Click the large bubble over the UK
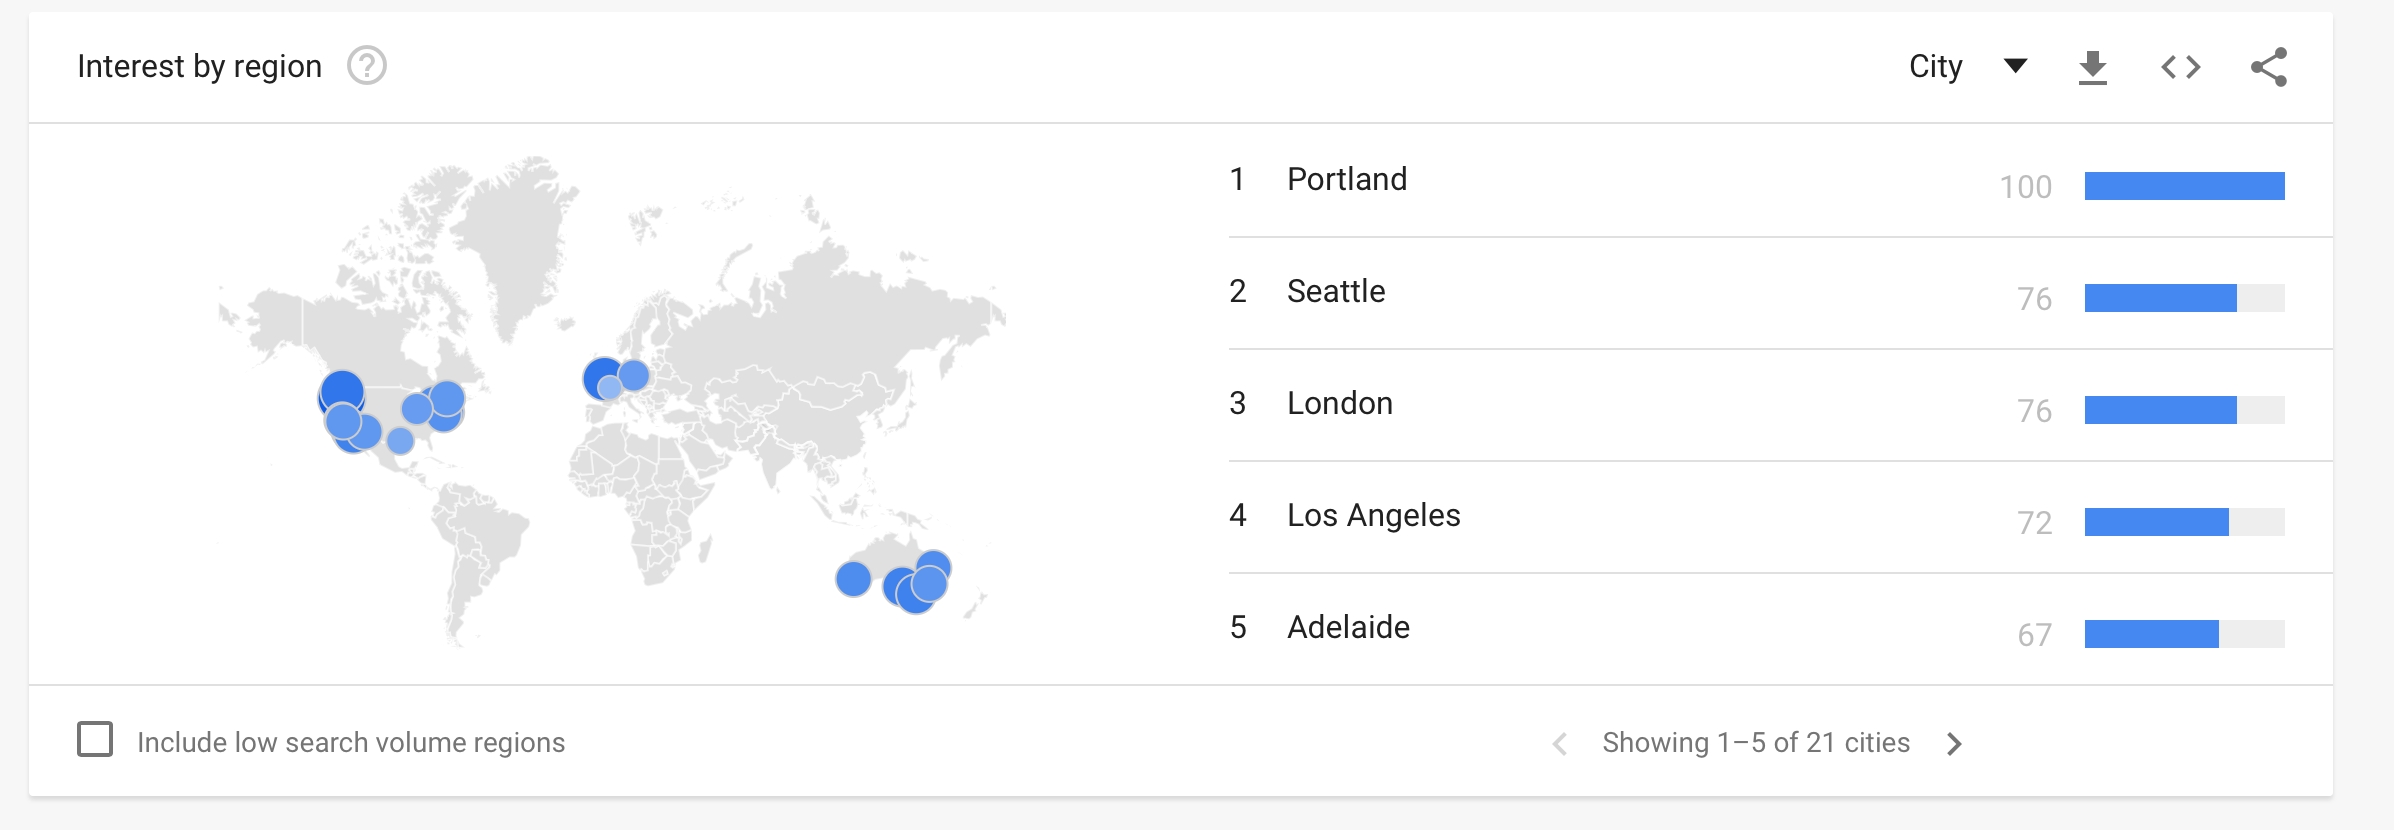This screenshot has width=2394, height=830. 603,379
